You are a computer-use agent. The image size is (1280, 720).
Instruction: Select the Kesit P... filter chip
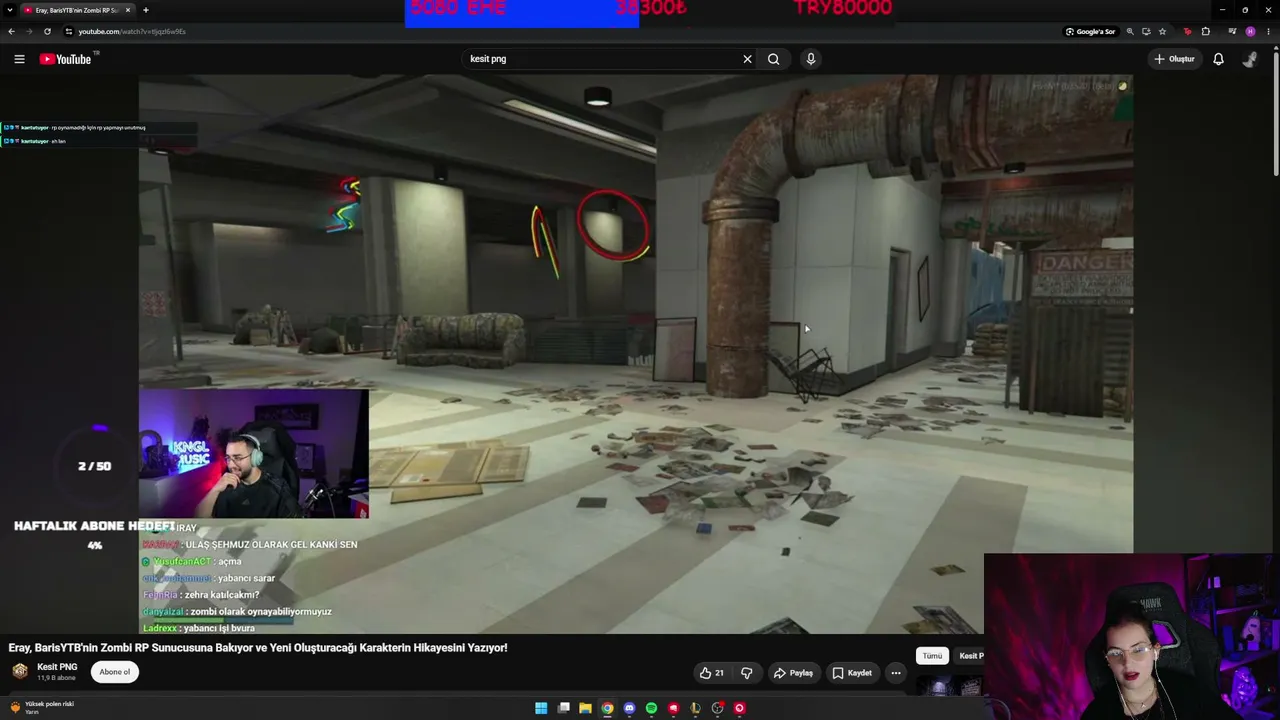[x=969, y=656]
